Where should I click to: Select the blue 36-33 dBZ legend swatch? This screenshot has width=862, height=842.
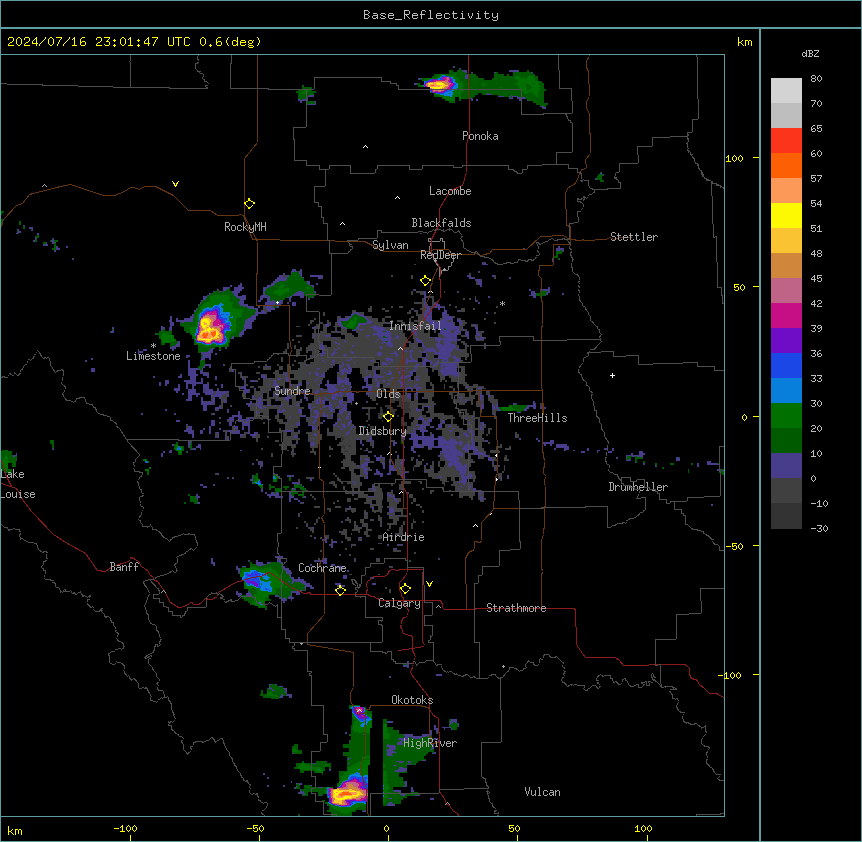pyautogui.click(x=786, y=365)
